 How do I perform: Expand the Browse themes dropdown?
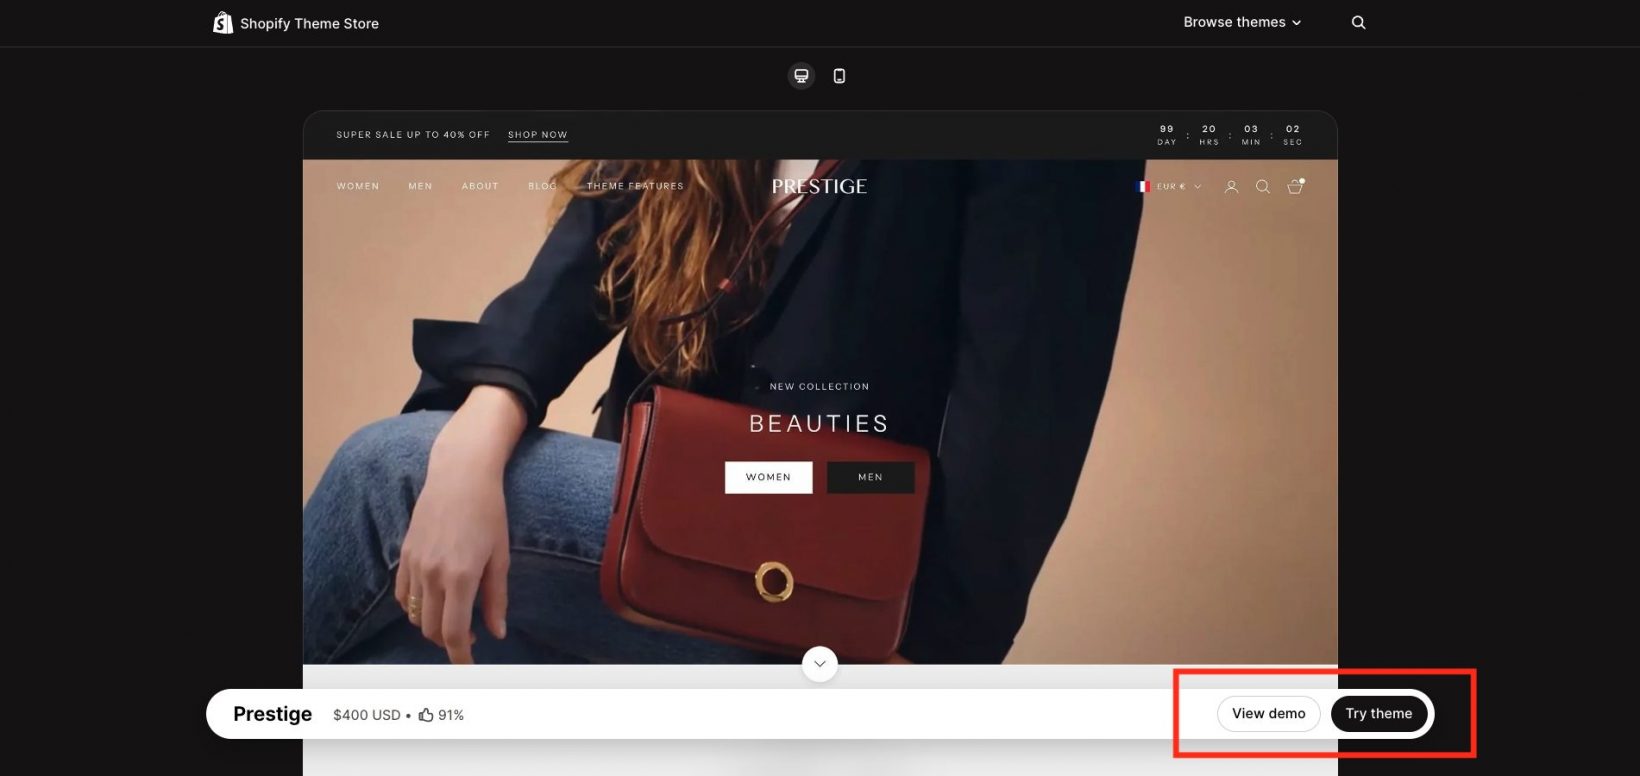coord(1242,22)
